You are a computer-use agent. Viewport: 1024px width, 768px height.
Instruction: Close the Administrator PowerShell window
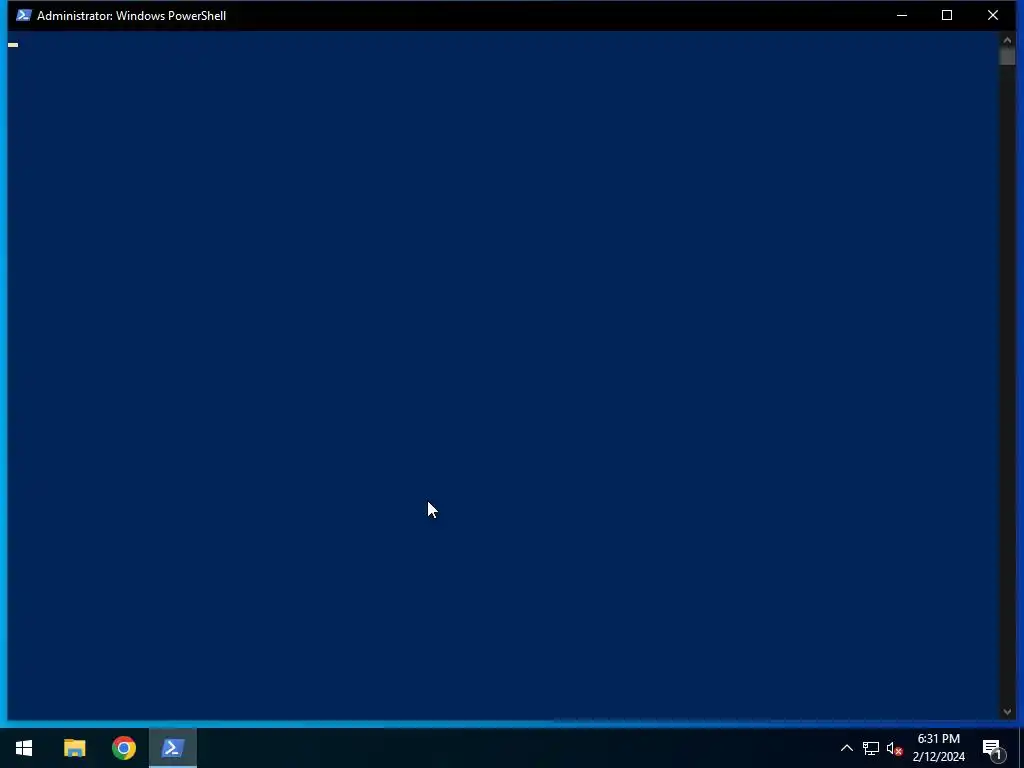pyautogui.click(x=993, y=15)
